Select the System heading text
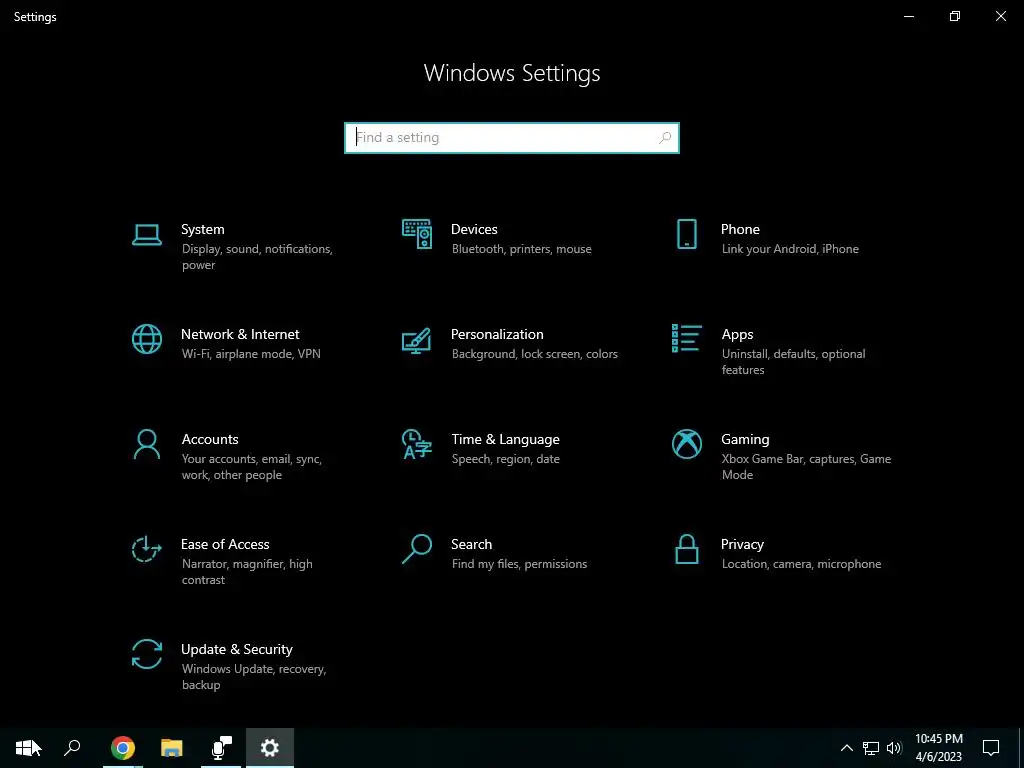Image resolution: width=1024 pixels, height=768 pixels. pos(202,229)
